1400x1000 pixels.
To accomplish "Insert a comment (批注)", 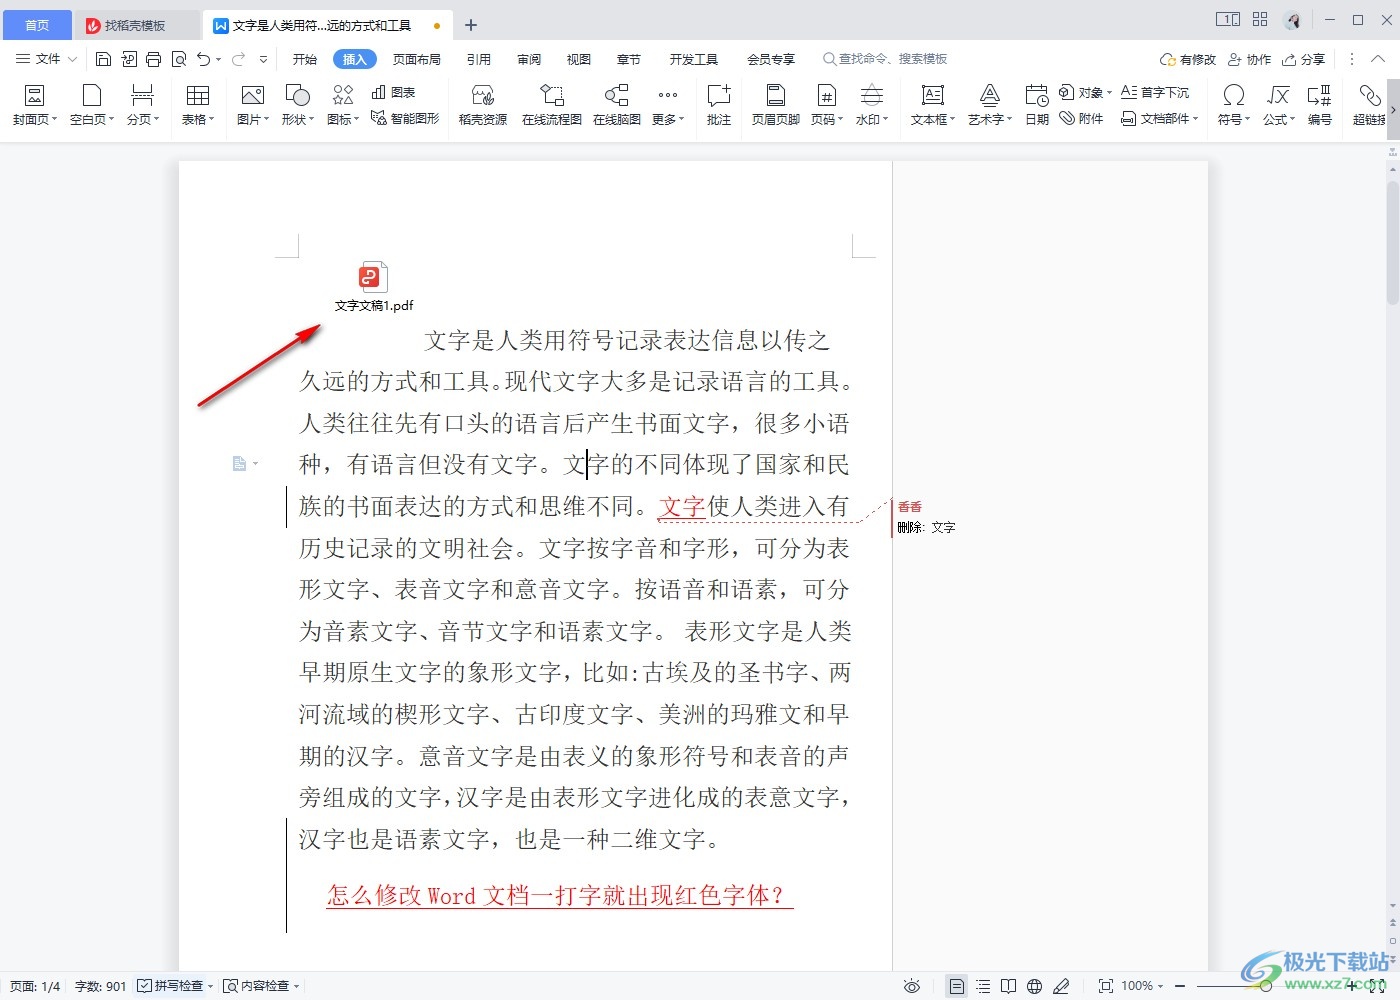I will click(719, 104).
